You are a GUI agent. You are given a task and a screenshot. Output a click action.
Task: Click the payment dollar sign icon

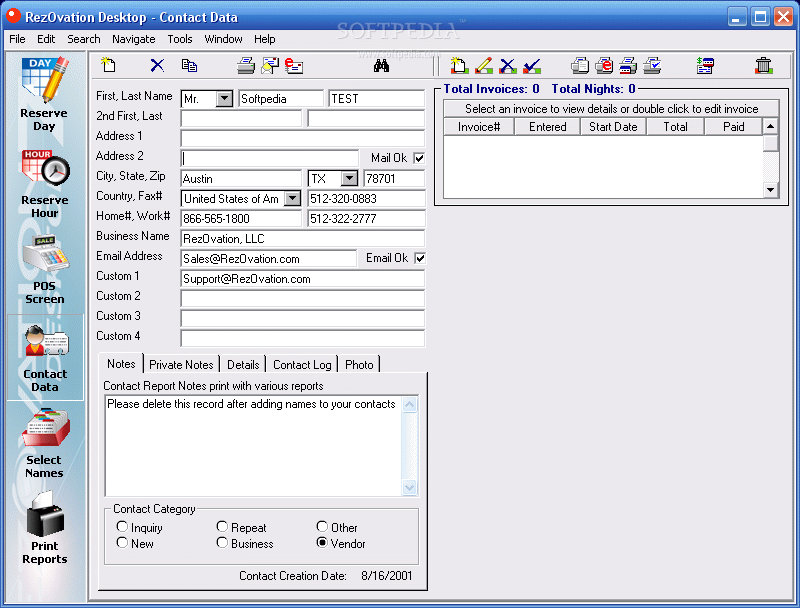pyautogui.click(x=705, y=65)
